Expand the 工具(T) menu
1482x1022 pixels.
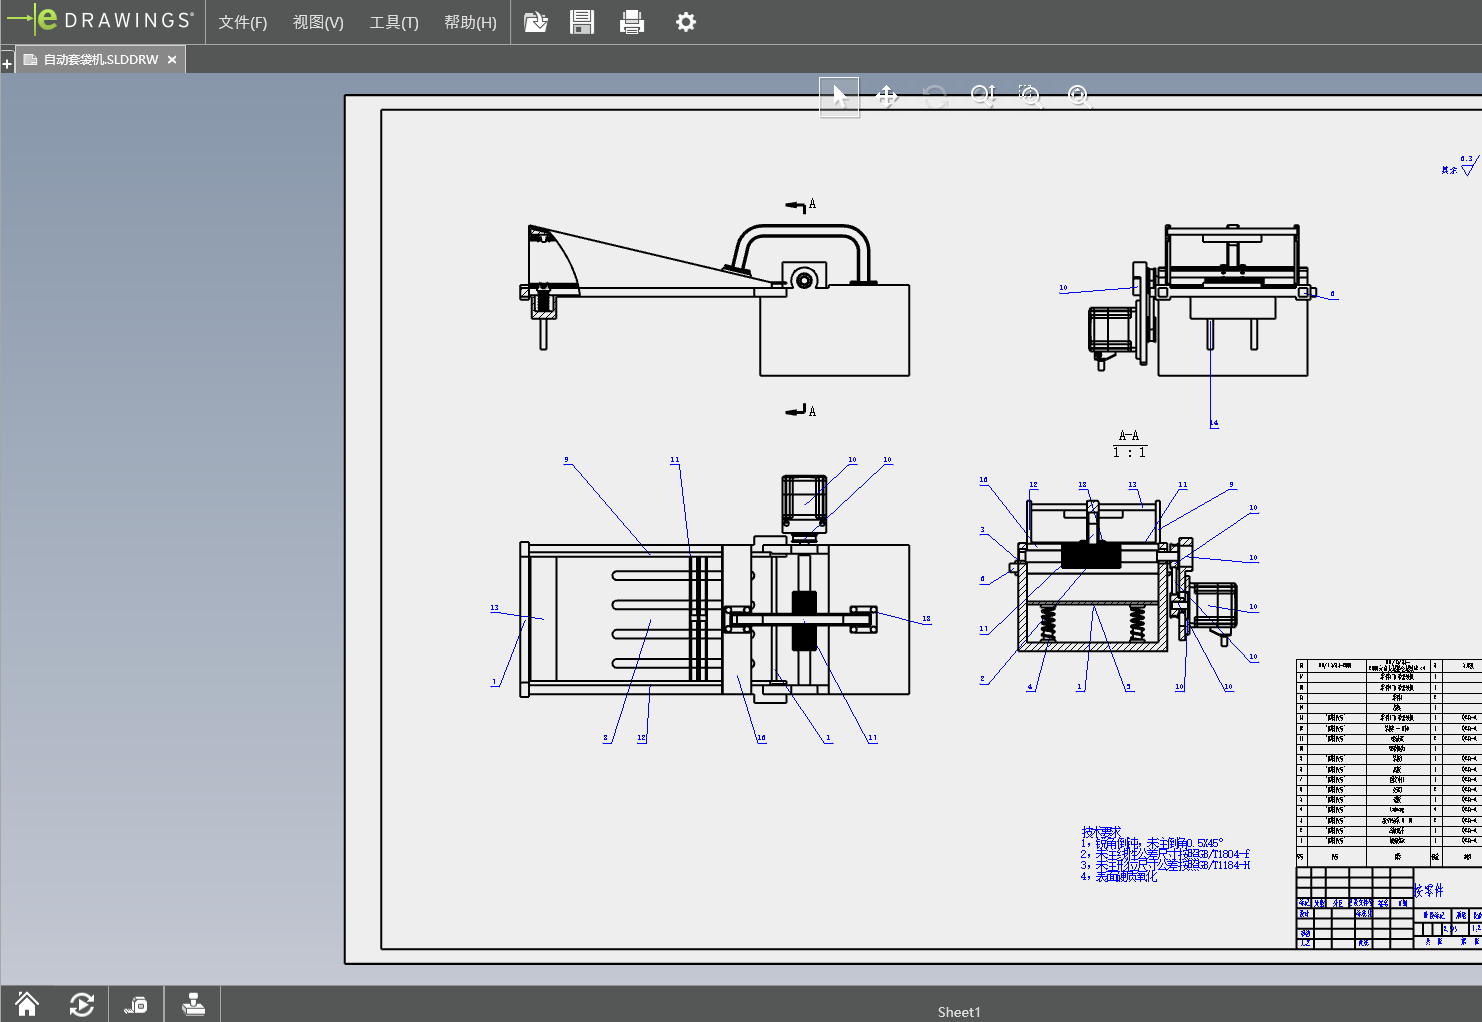coord(394,22)
